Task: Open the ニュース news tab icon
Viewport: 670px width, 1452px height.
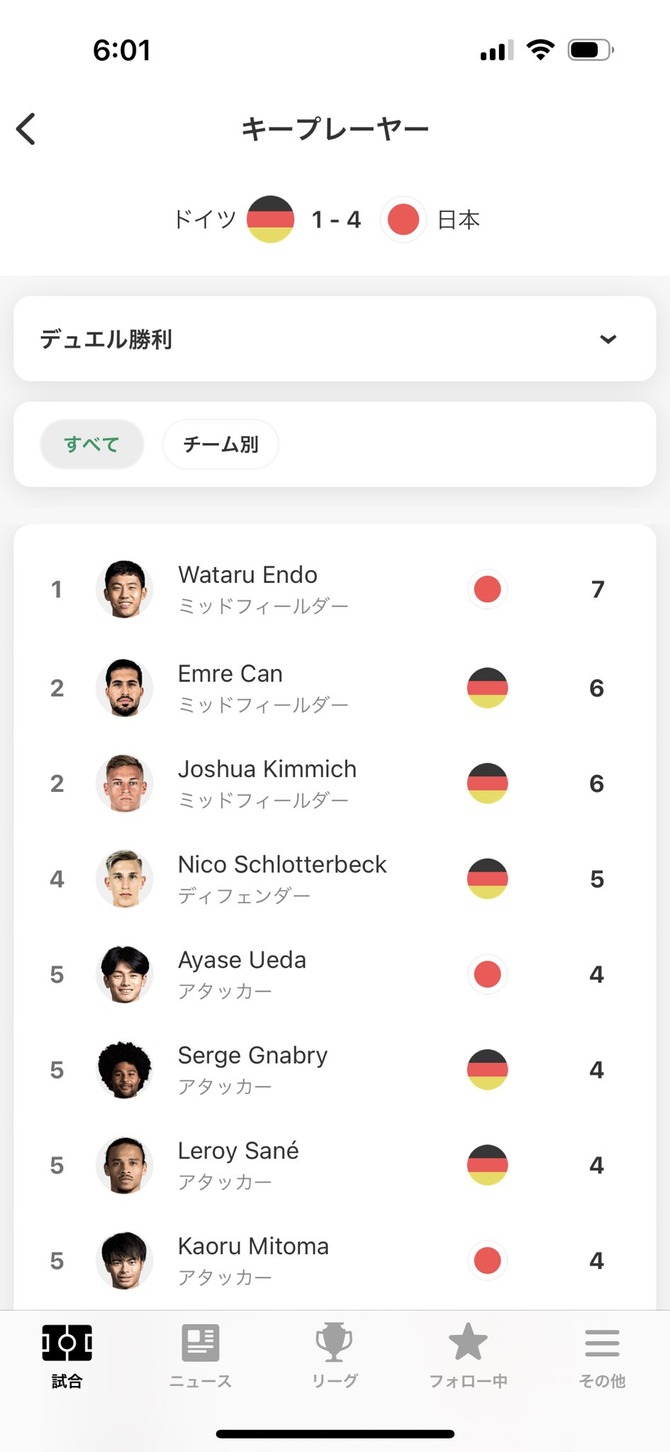Action: click(x=200, y=1343)
